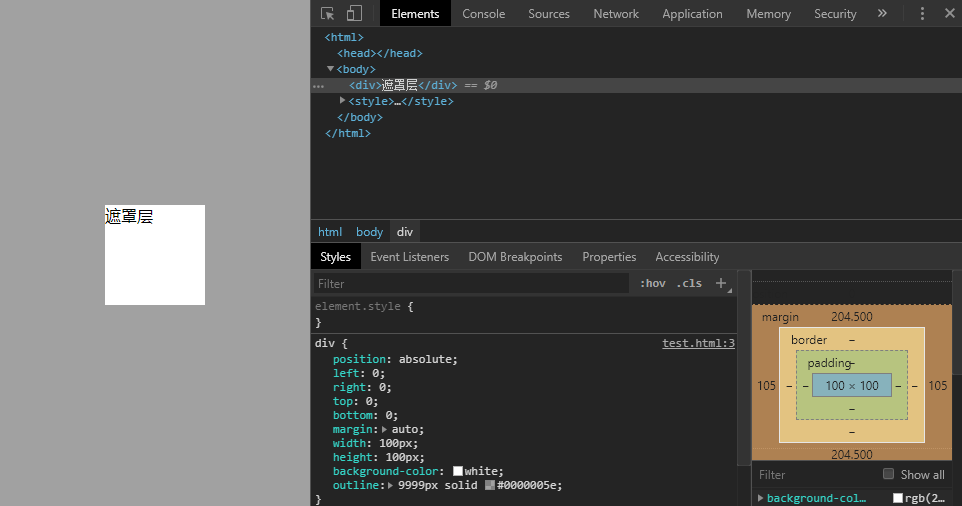Select the closing html tag row
The height and width of the screenshot is (506, 962).
coord(348,133)
